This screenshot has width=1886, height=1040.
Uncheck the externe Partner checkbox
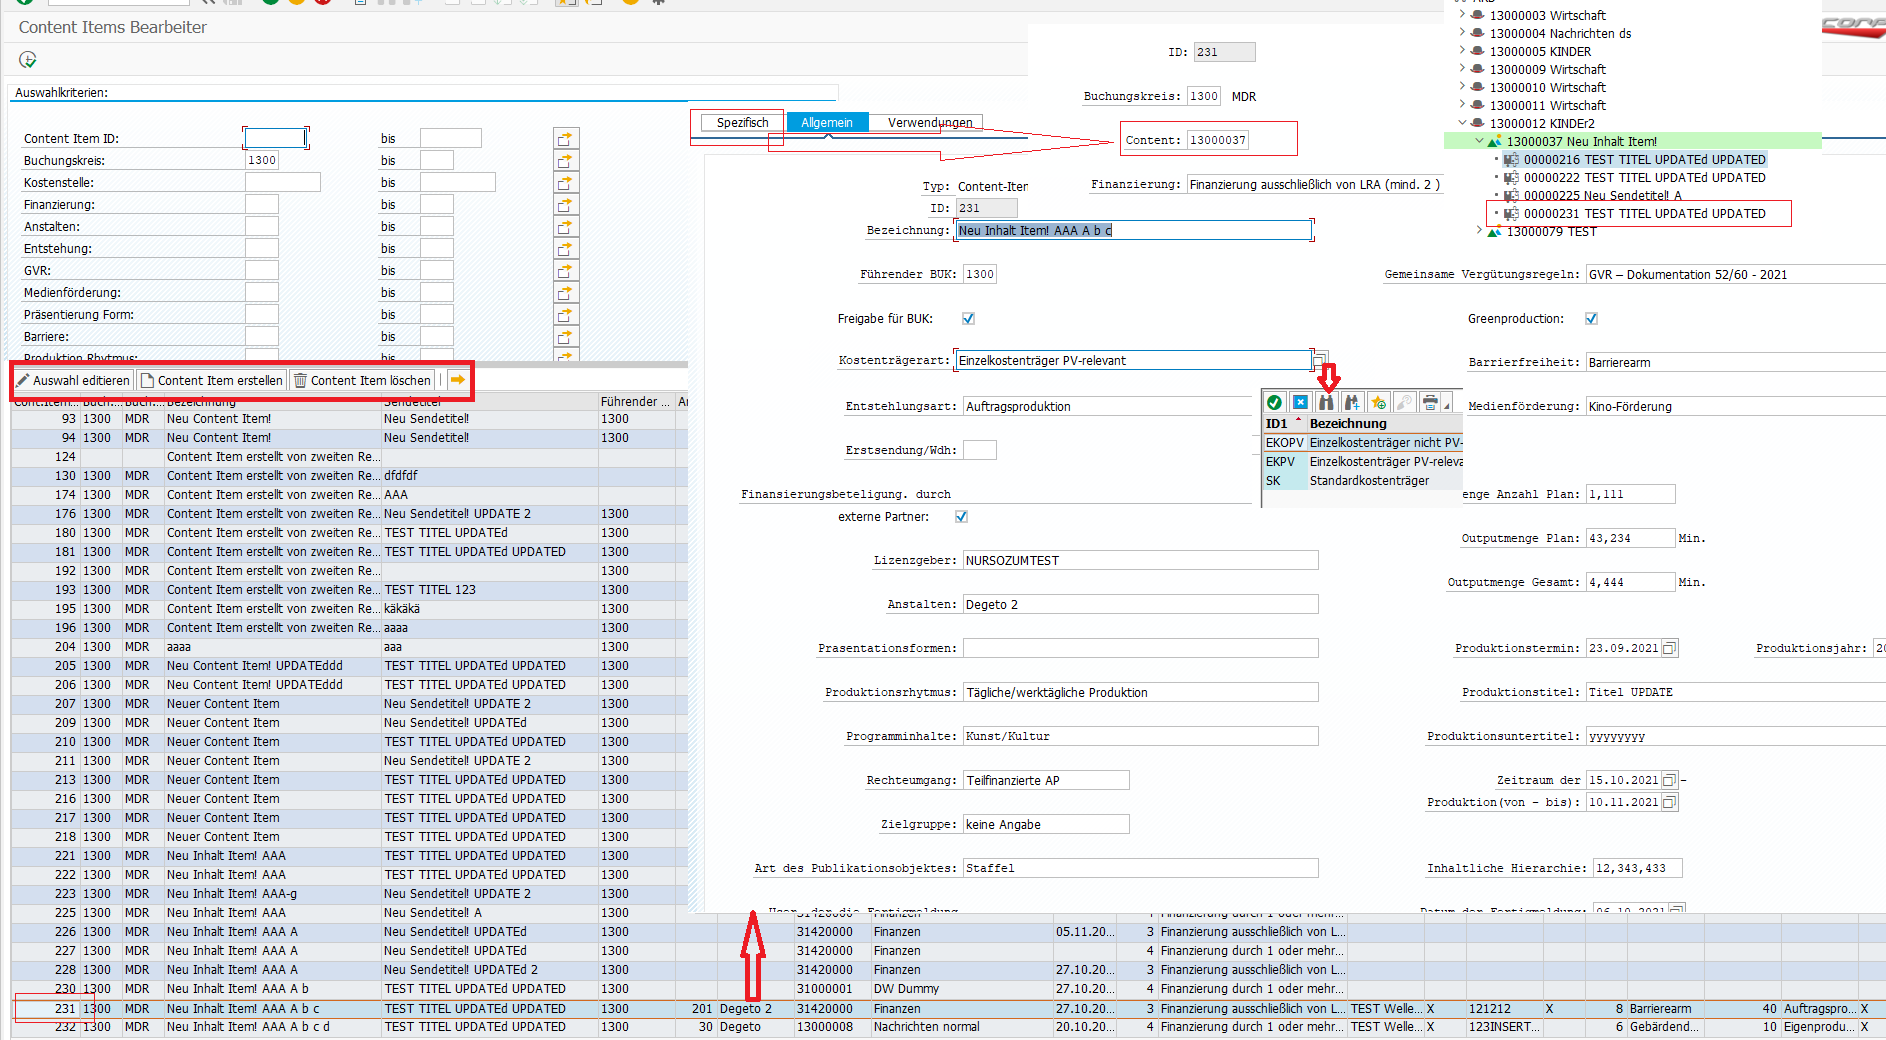click(961, 517)
